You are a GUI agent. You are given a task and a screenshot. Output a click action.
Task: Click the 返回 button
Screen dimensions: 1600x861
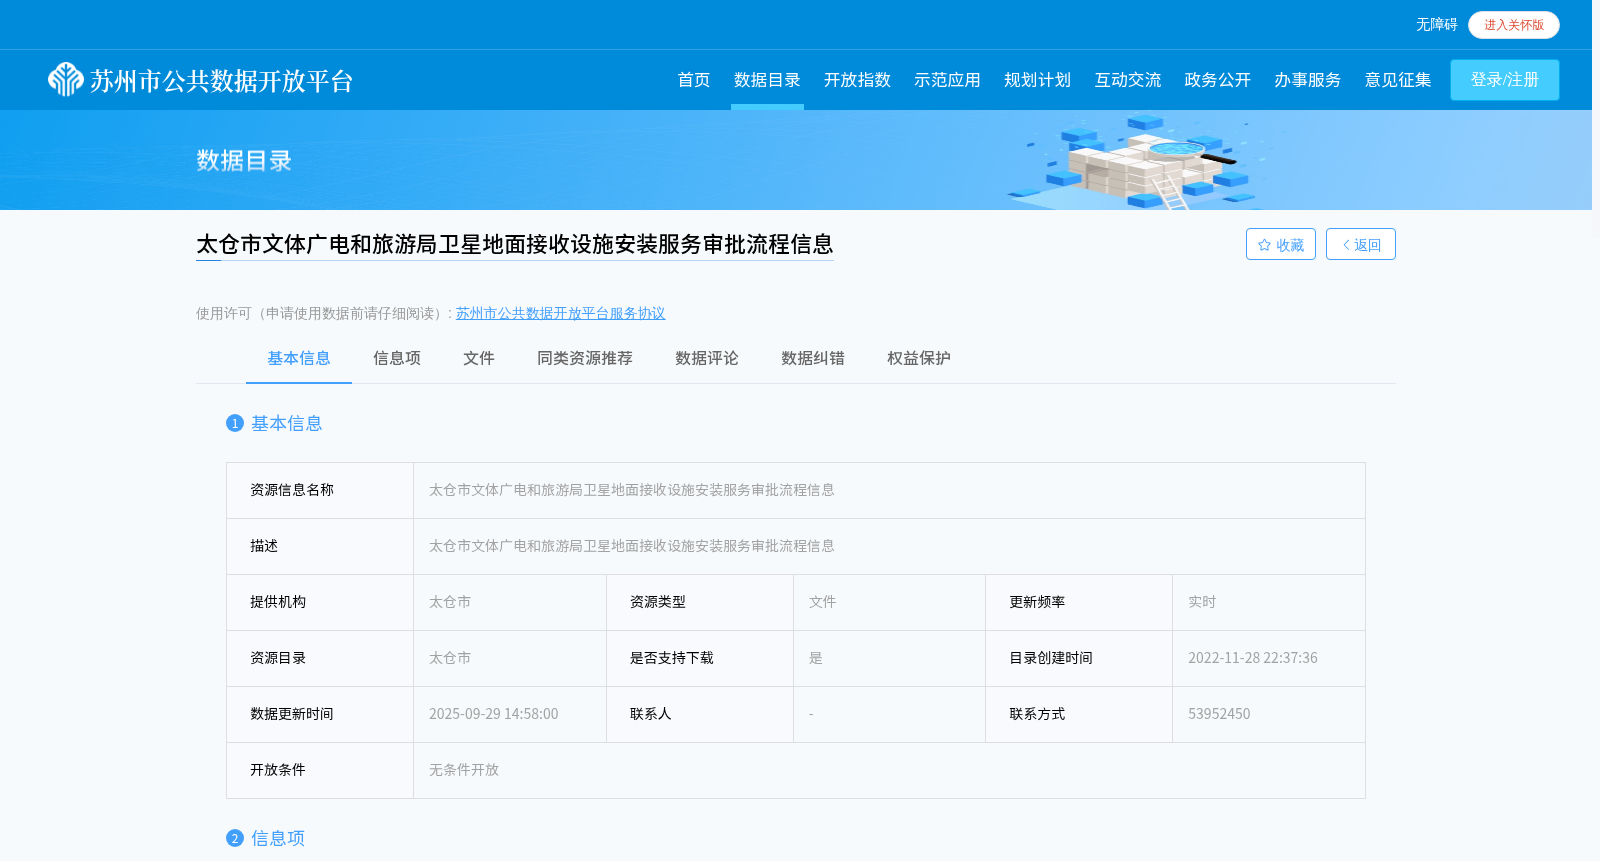1361,245
